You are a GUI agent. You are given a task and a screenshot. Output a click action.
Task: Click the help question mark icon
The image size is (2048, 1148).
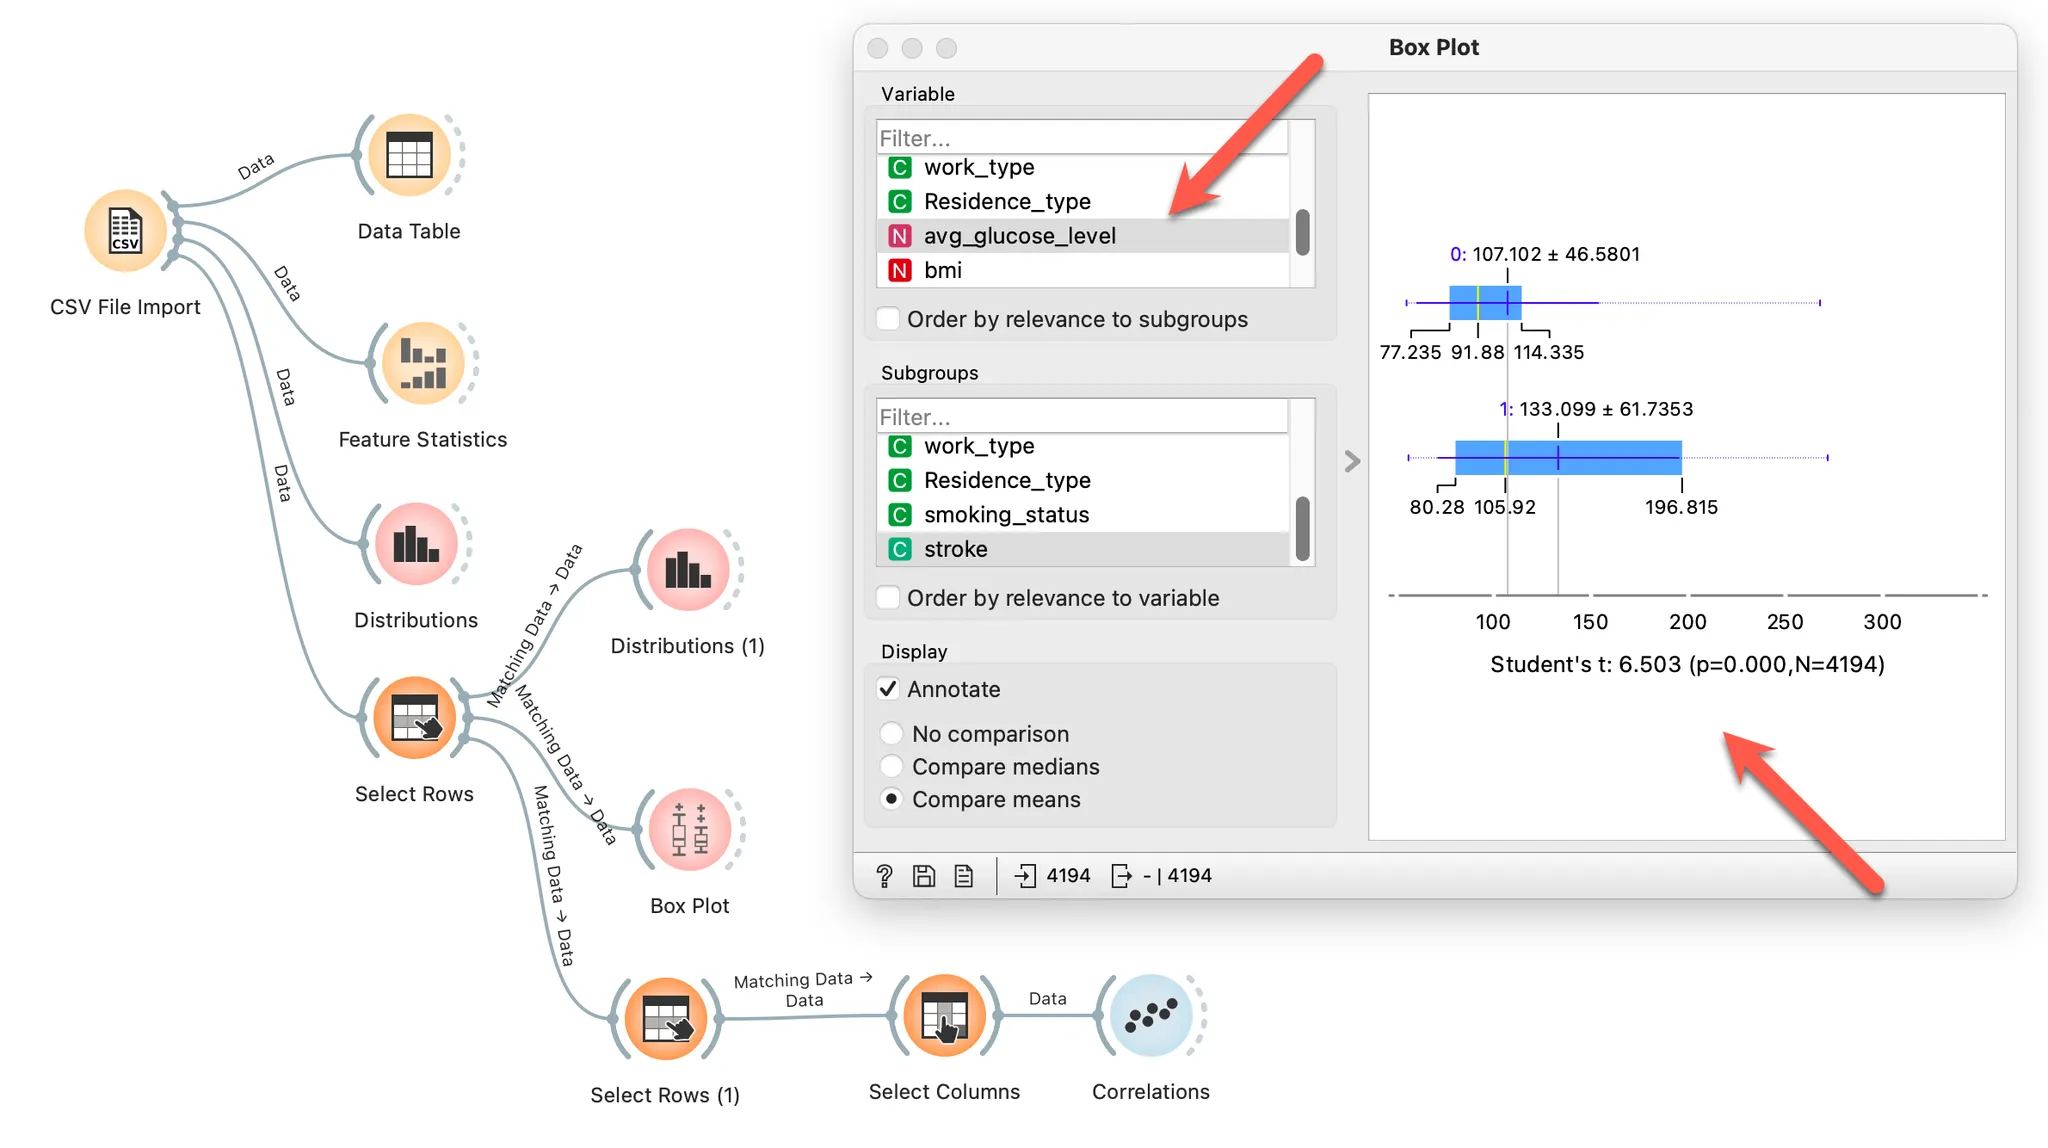point(884,876)
